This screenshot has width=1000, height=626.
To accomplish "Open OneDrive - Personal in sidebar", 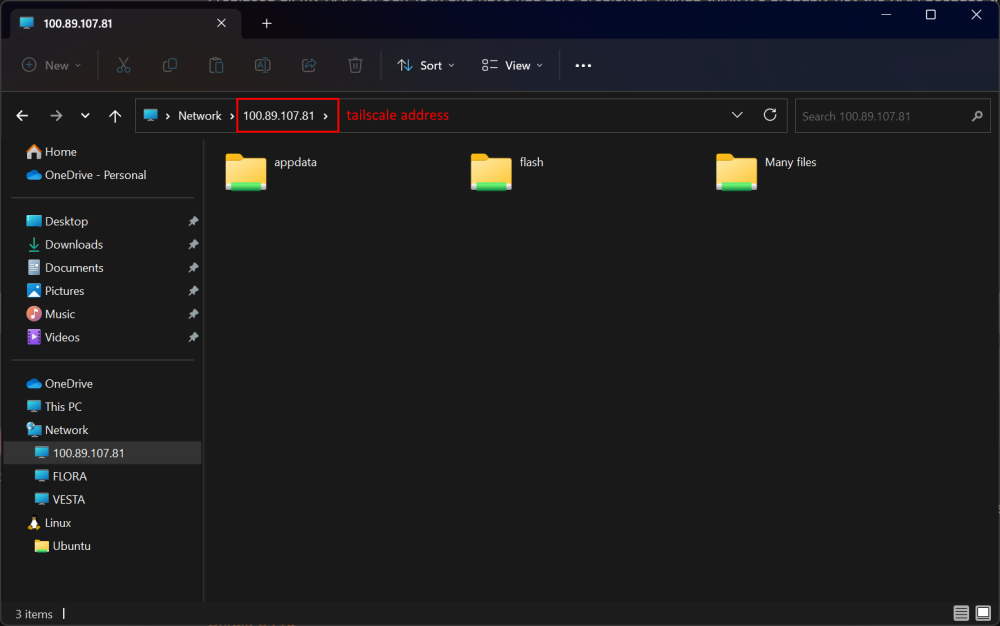I will point(86,175).
